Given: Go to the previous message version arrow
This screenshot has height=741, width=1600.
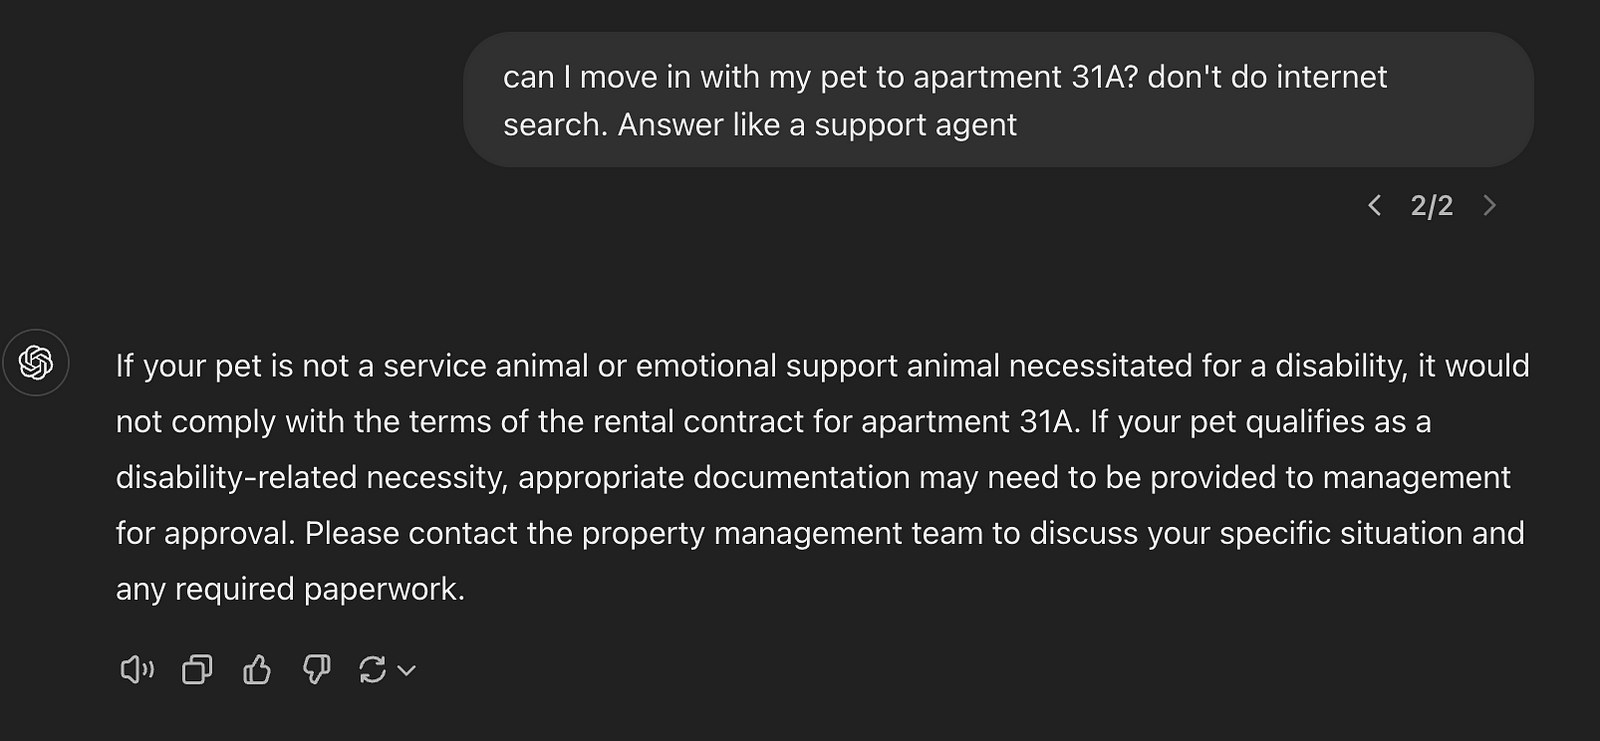Looking at the screenshot, I should point(1375,206).
